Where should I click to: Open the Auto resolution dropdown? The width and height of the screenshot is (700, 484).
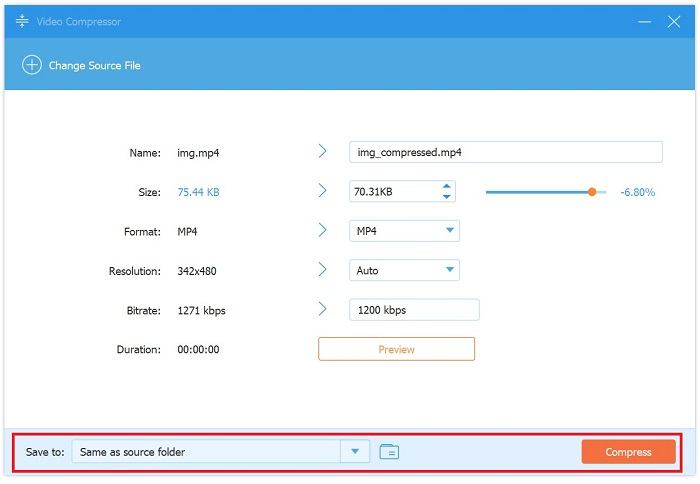448,270
